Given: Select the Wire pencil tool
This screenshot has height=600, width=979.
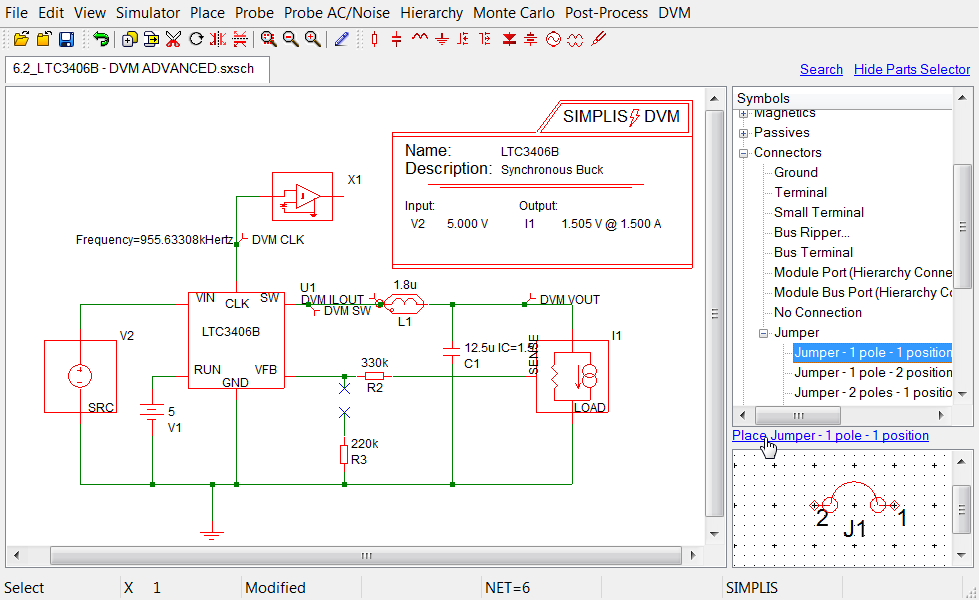Looking at the screenshot, I should tap(342, 40).
